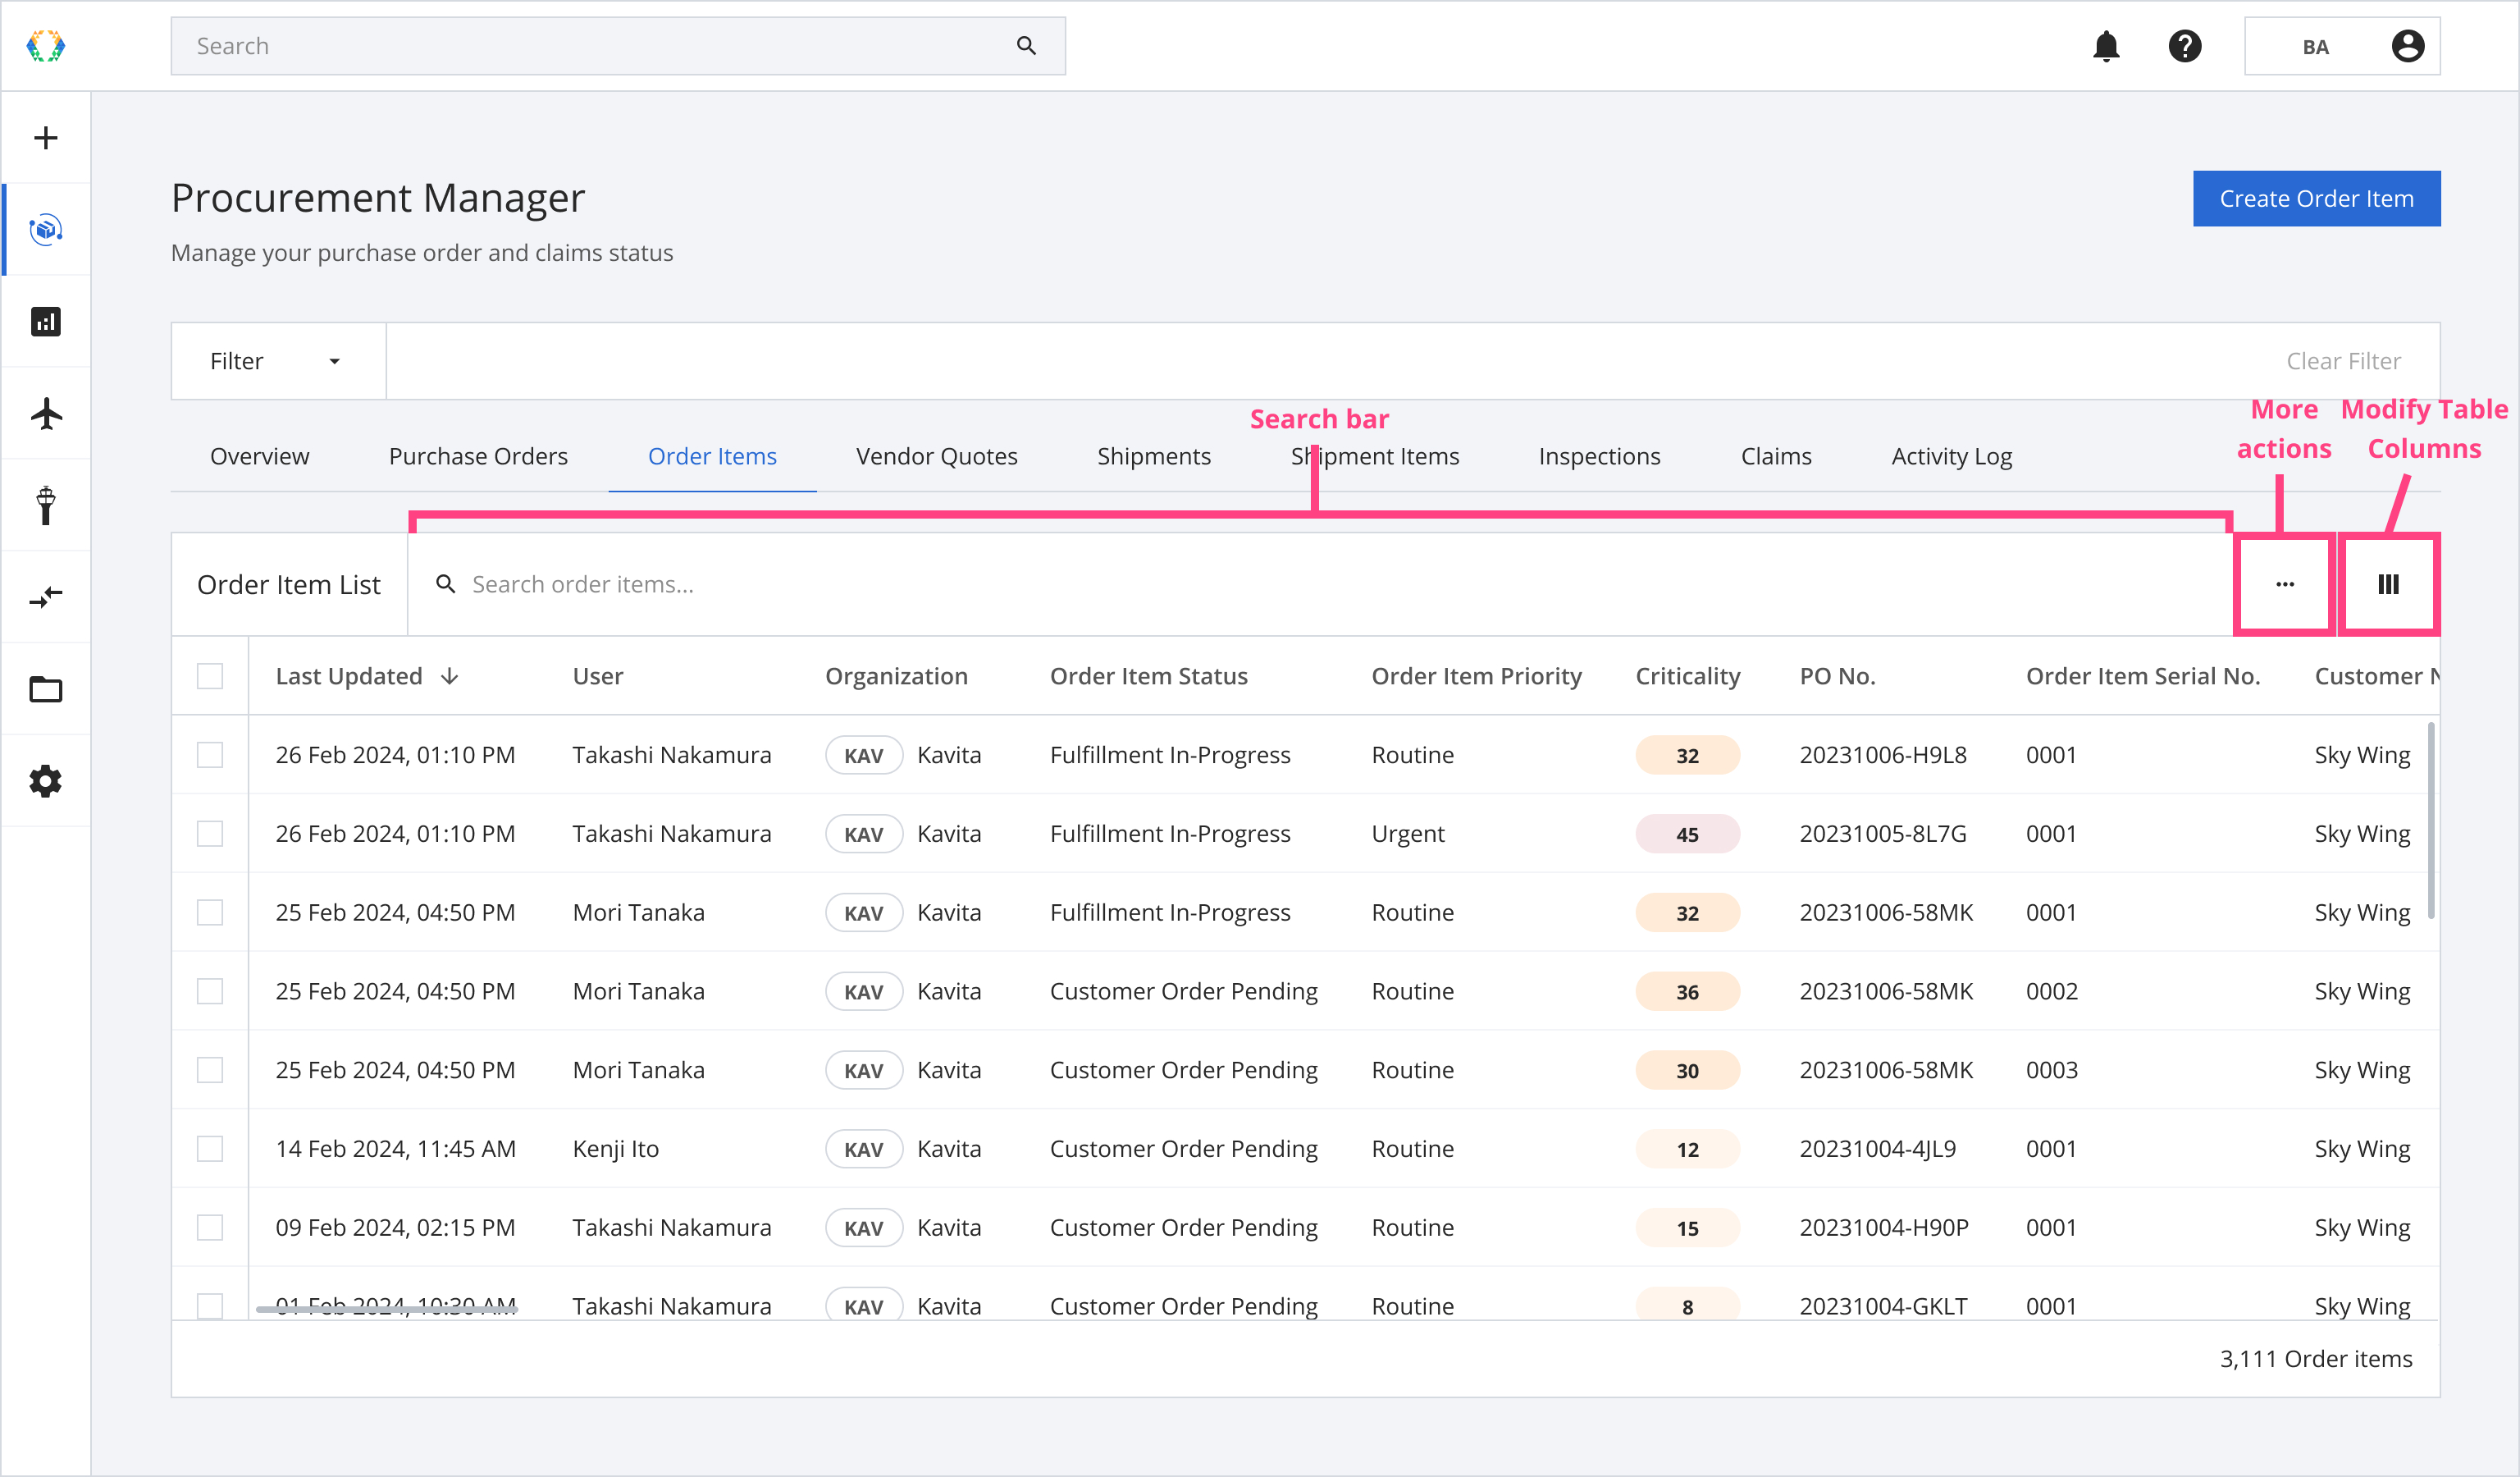Select the Order Items tab
This screenshot has height=1477, width=2520.
pos(712,455)
